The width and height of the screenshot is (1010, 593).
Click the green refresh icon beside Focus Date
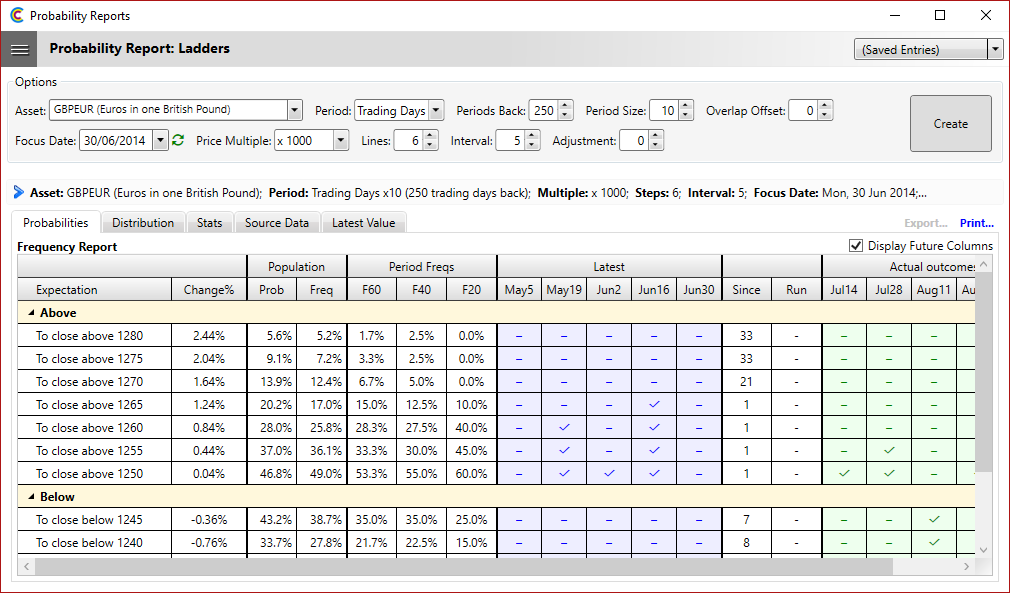point(178,141)
